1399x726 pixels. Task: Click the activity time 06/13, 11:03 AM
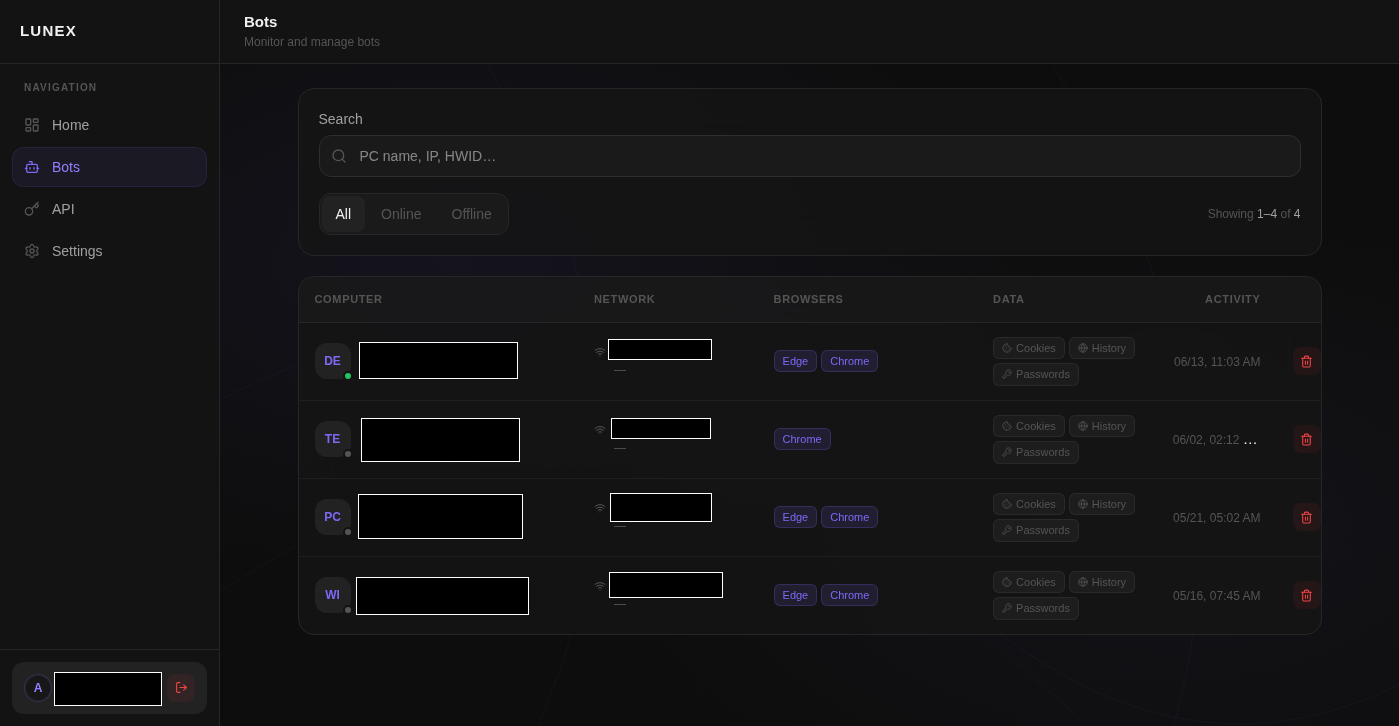click(x=1217, y=362)
